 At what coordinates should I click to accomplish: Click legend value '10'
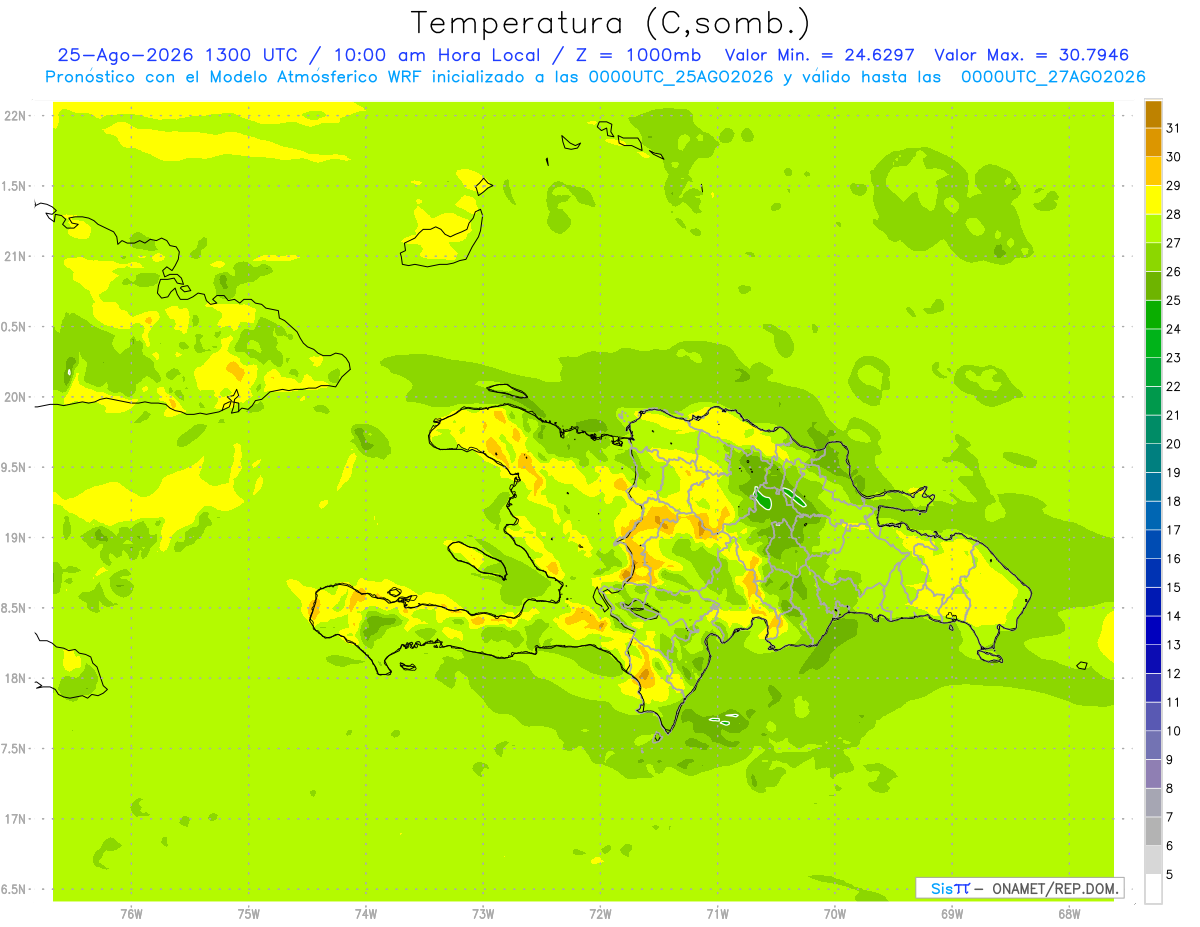(x=1174, y=731)
